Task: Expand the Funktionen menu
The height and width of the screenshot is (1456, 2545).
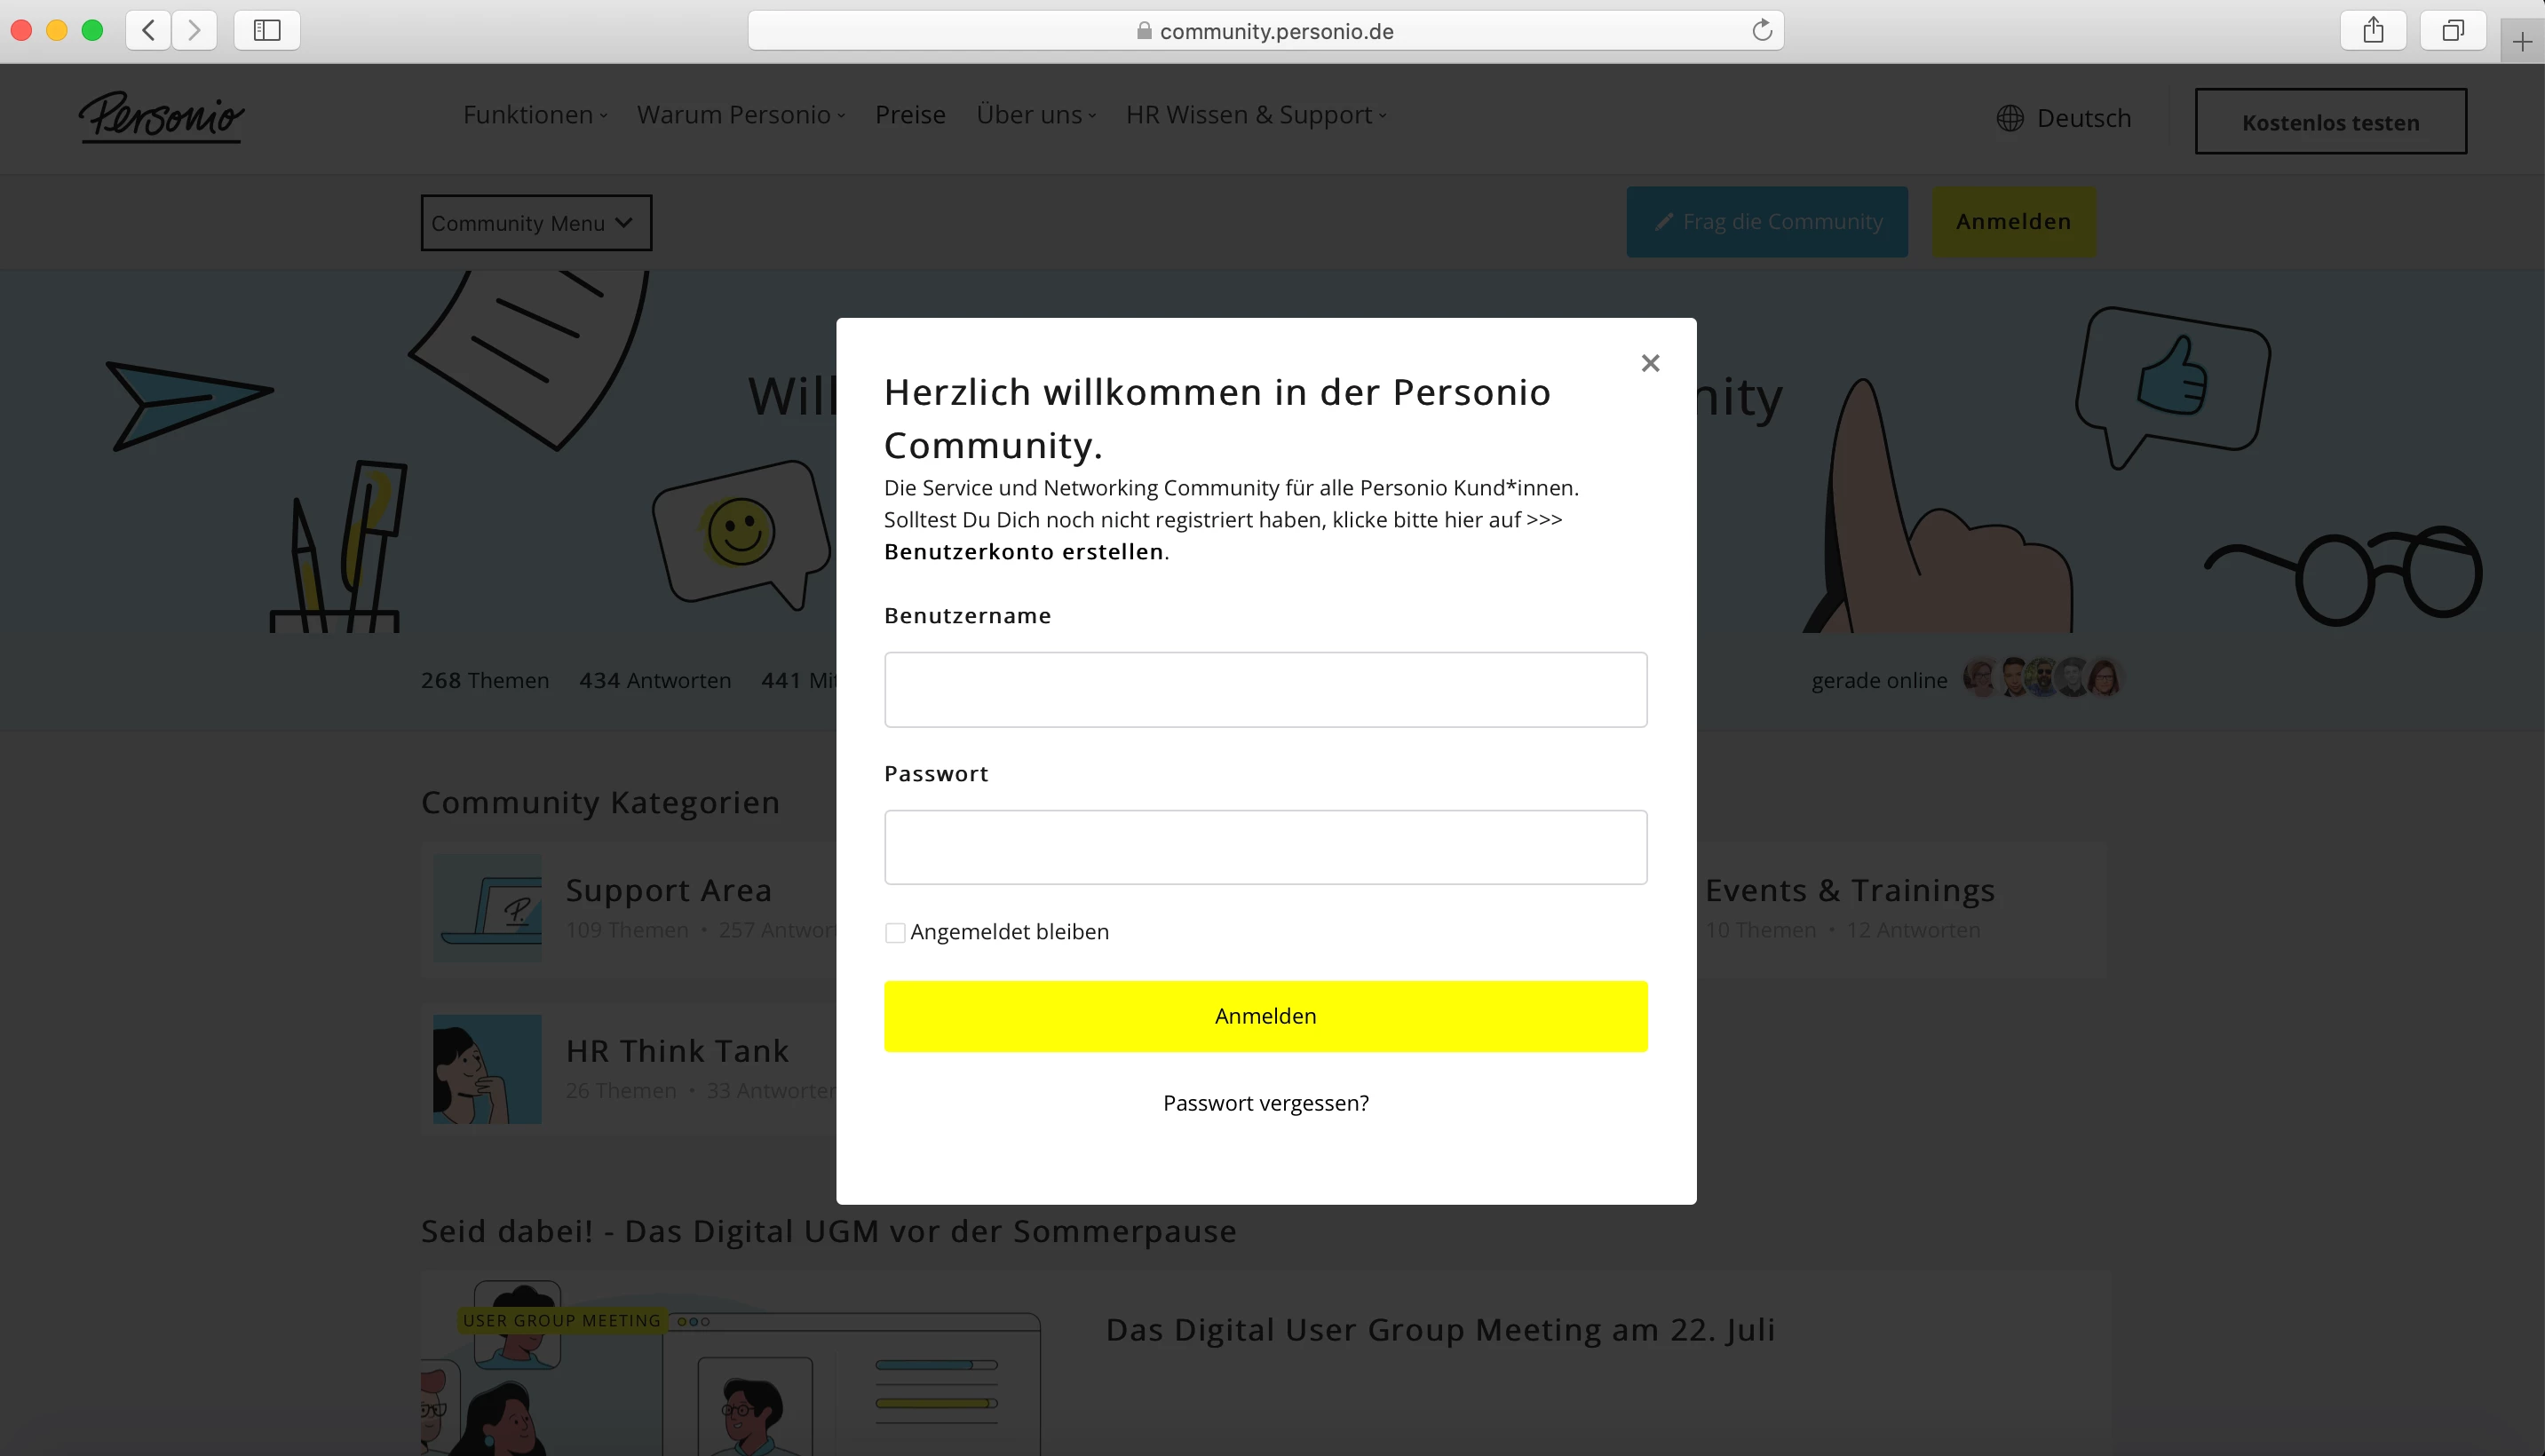Action: click(535, 115)
